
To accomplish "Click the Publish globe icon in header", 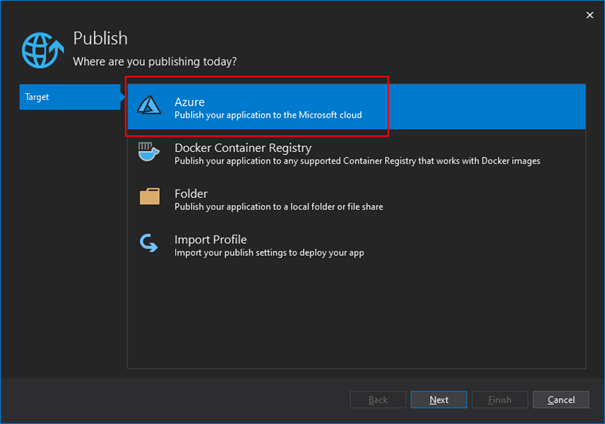I will [42, 50].
